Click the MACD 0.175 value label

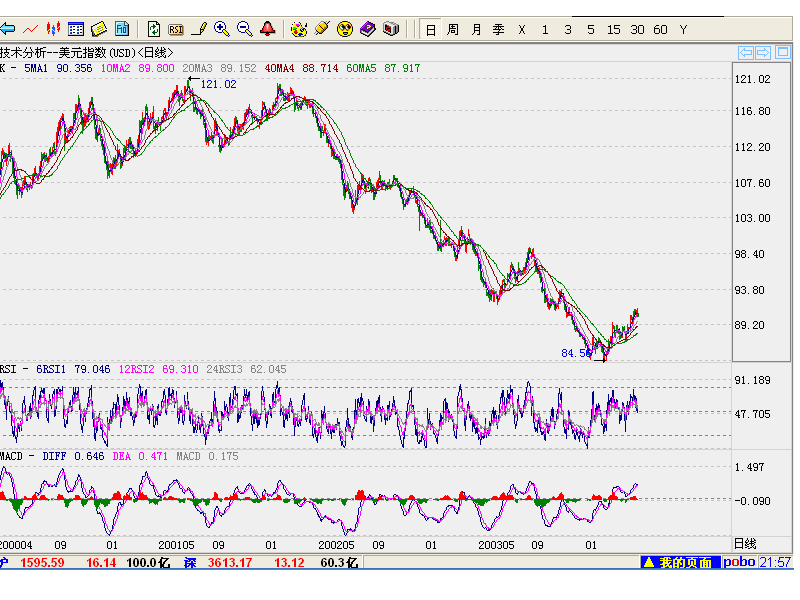pos(207,456)
